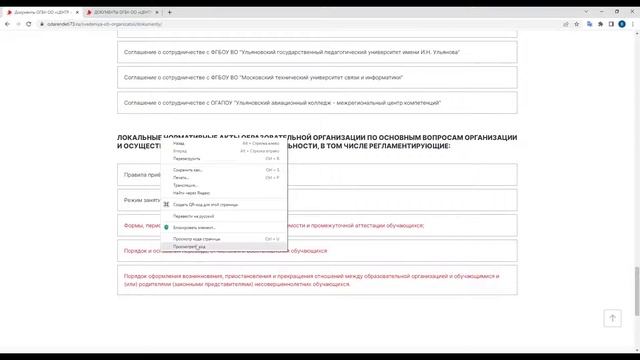Choose Перевести на русский menu entry
This screenshot has width=640, height=360.
(224, 216)
